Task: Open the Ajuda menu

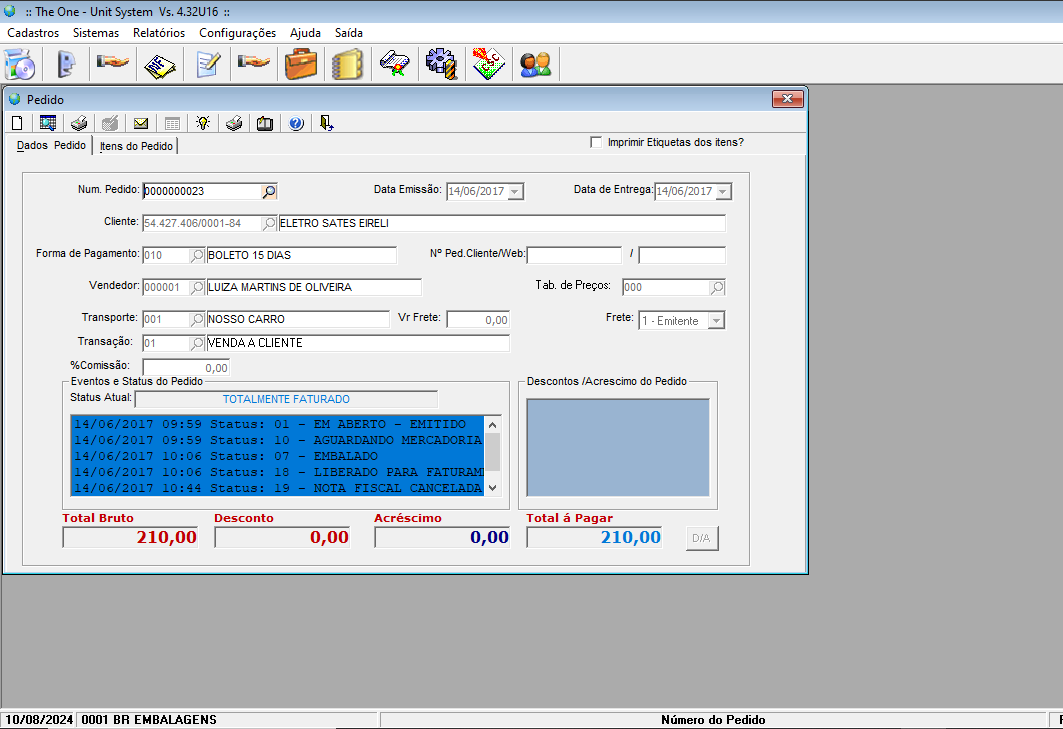Action: coord(306,33)
